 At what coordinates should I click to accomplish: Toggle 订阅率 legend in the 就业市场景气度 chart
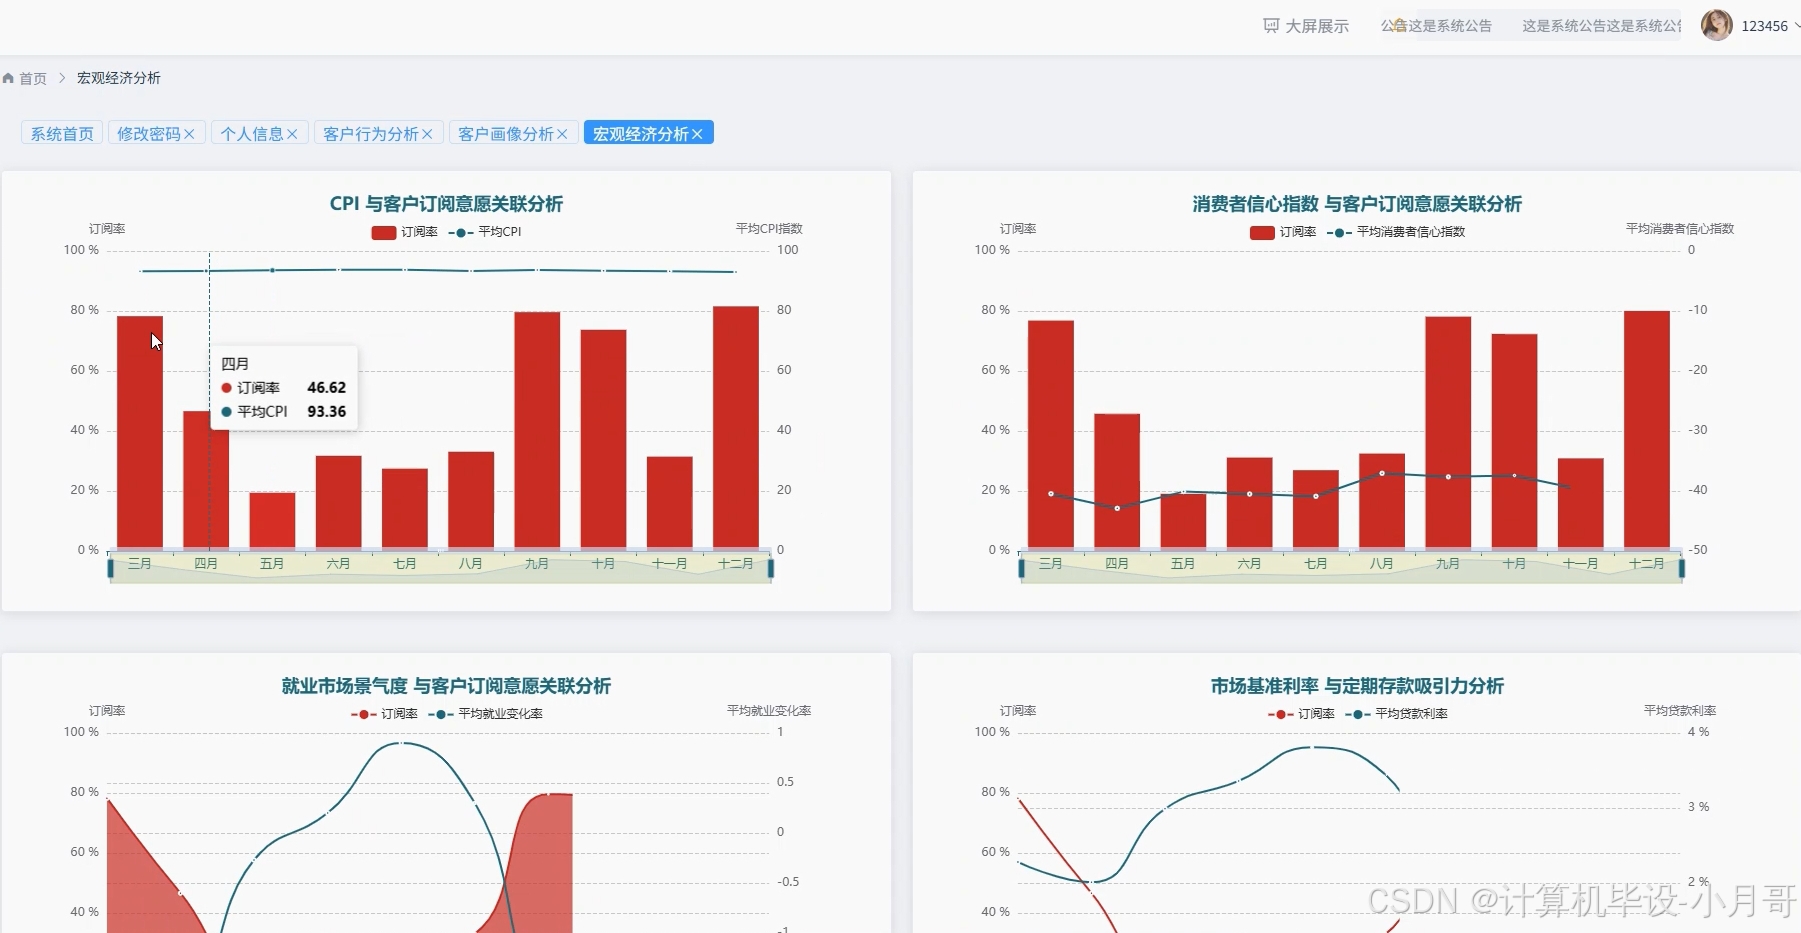tap(384, 714)
